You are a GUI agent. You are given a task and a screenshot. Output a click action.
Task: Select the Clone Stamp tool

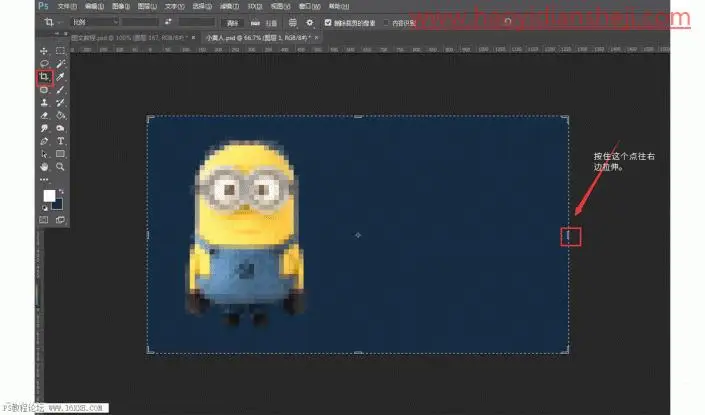[x=44, y=103]
